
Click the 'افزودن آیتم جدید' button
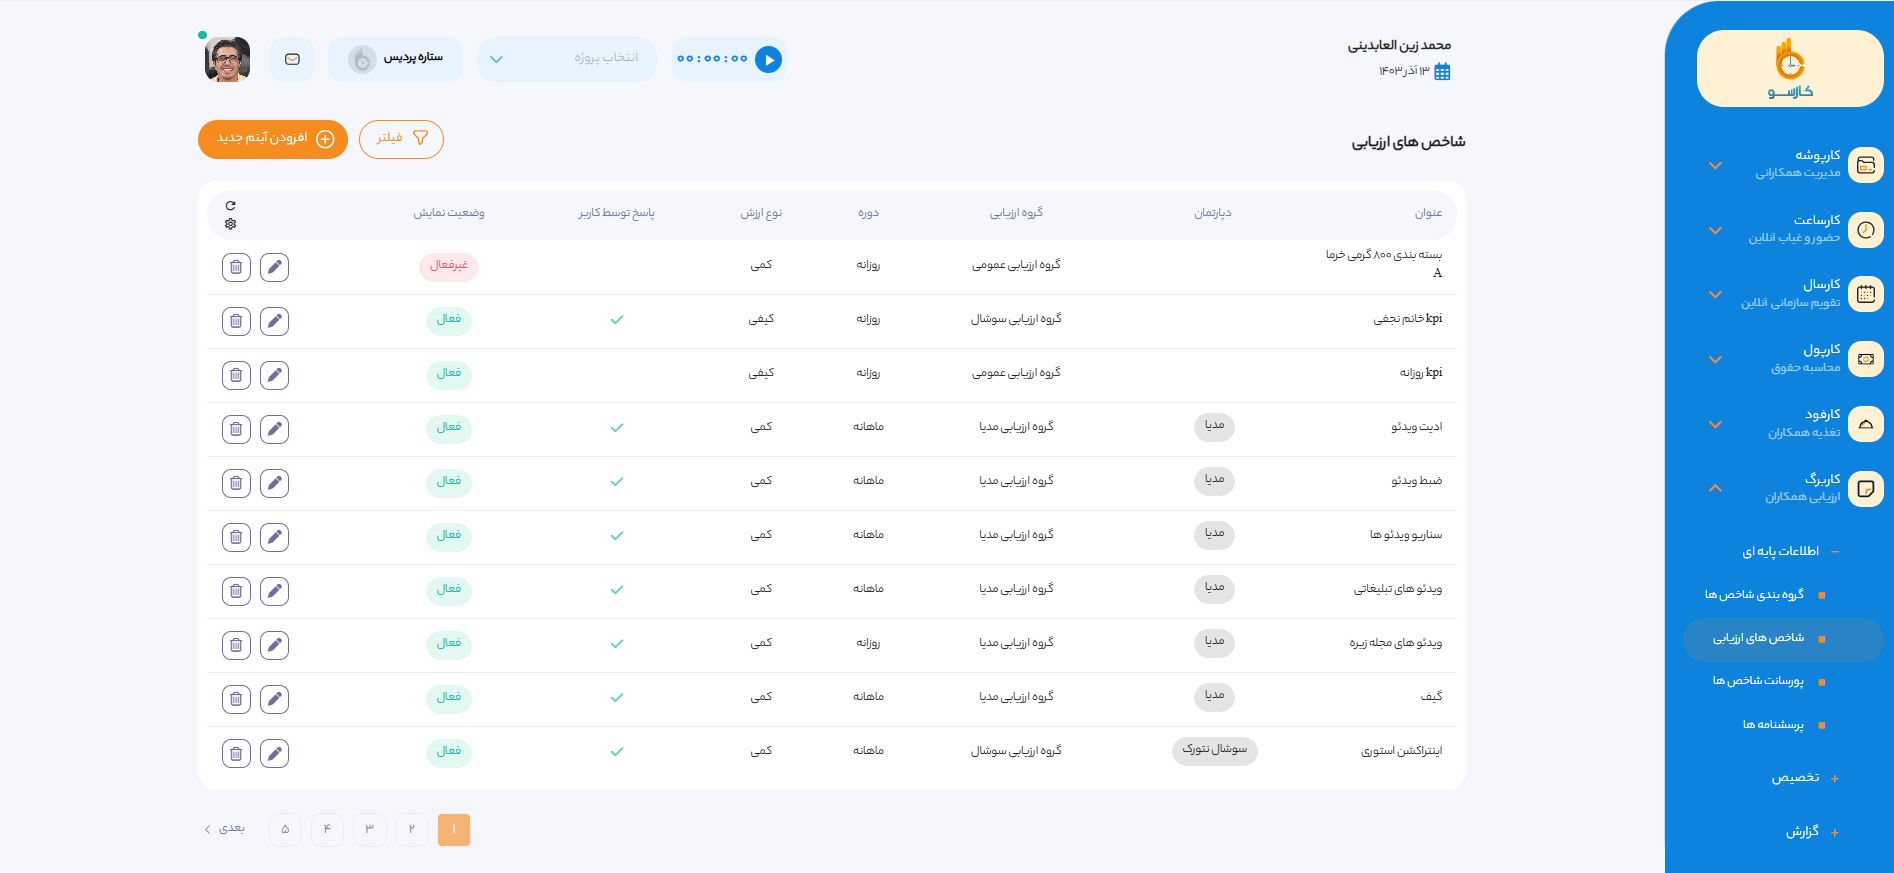point(273,139)
